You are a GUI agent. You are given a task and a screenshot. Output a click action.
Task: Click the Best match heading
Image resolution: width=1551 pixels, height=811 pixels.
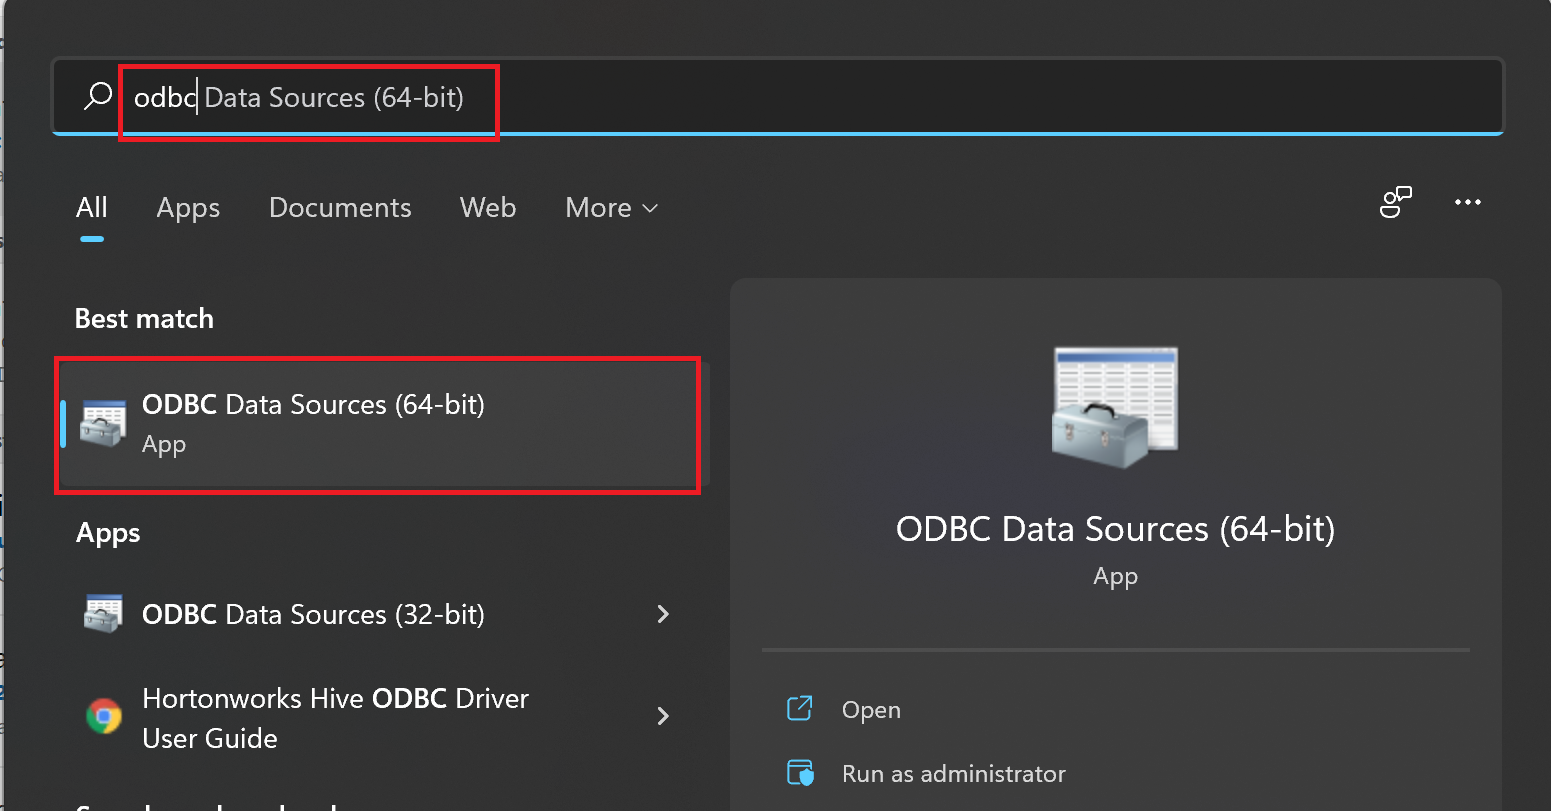[x=144, y=319]
